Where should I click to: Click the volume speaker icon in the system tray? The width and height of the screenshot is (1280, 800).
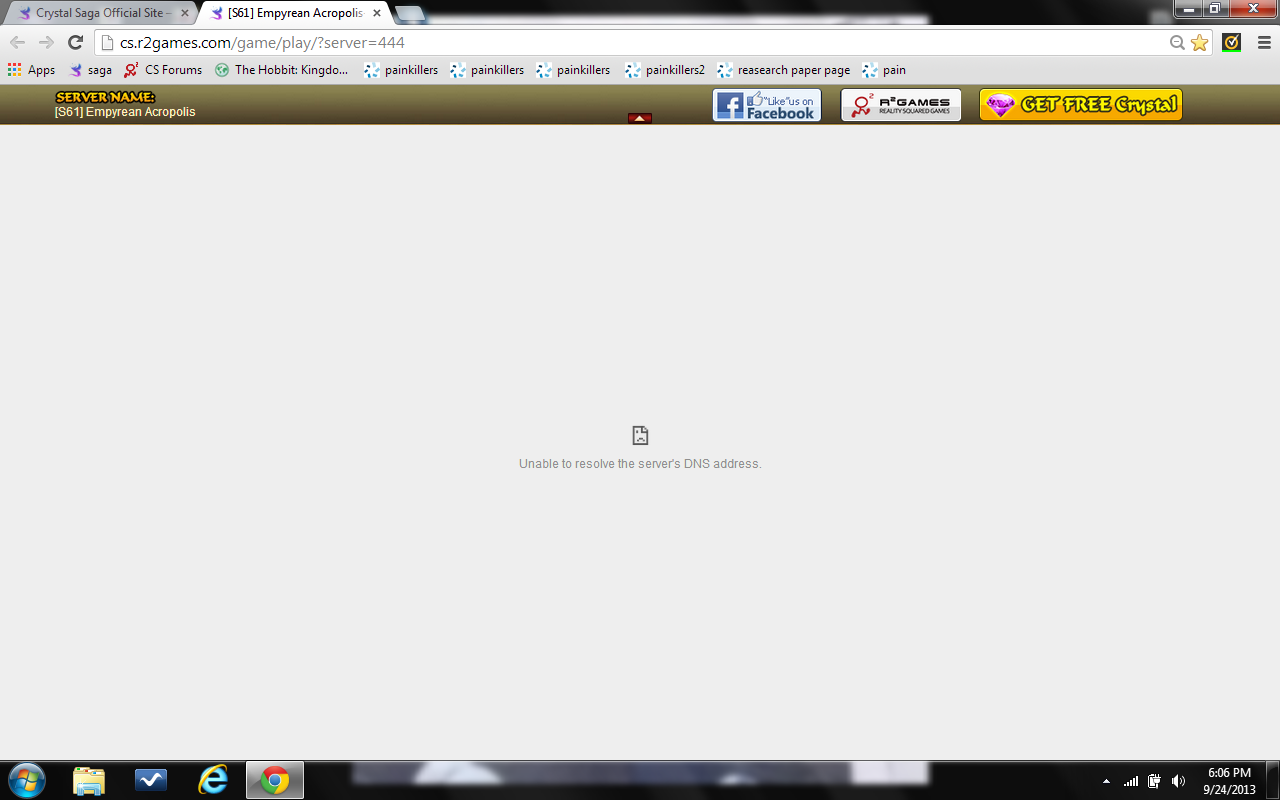(1178, 781)
